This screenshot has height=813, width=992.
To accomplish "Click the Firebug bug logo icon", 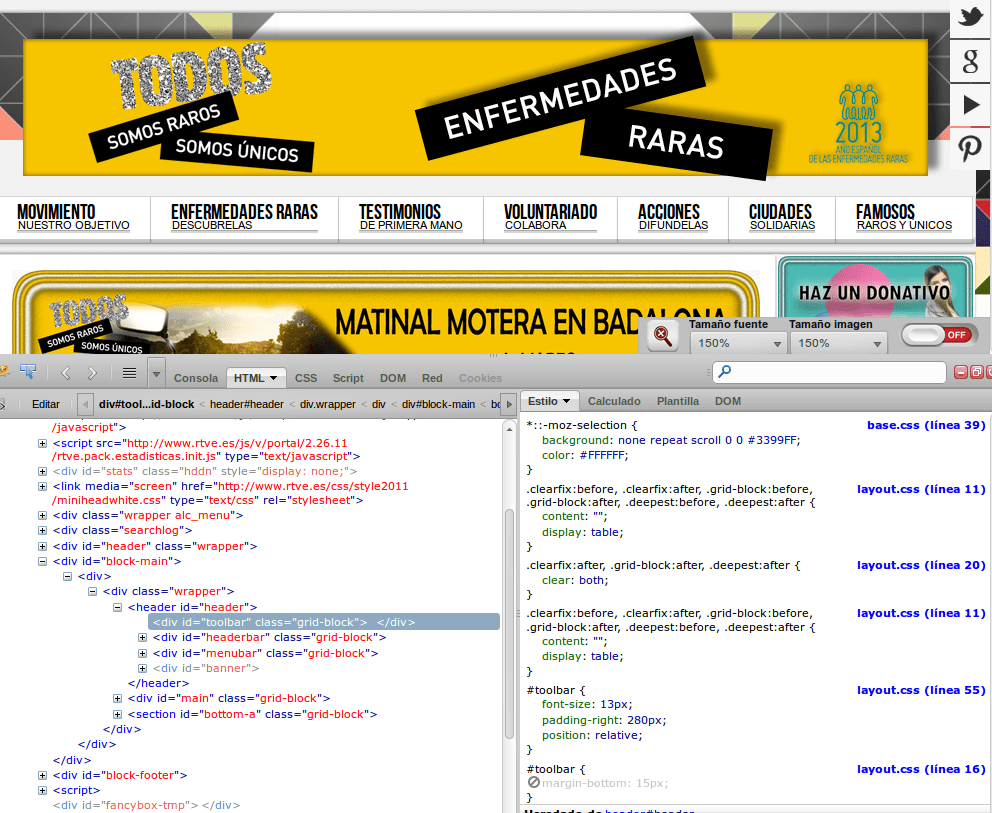I will [x=3, y=372].
